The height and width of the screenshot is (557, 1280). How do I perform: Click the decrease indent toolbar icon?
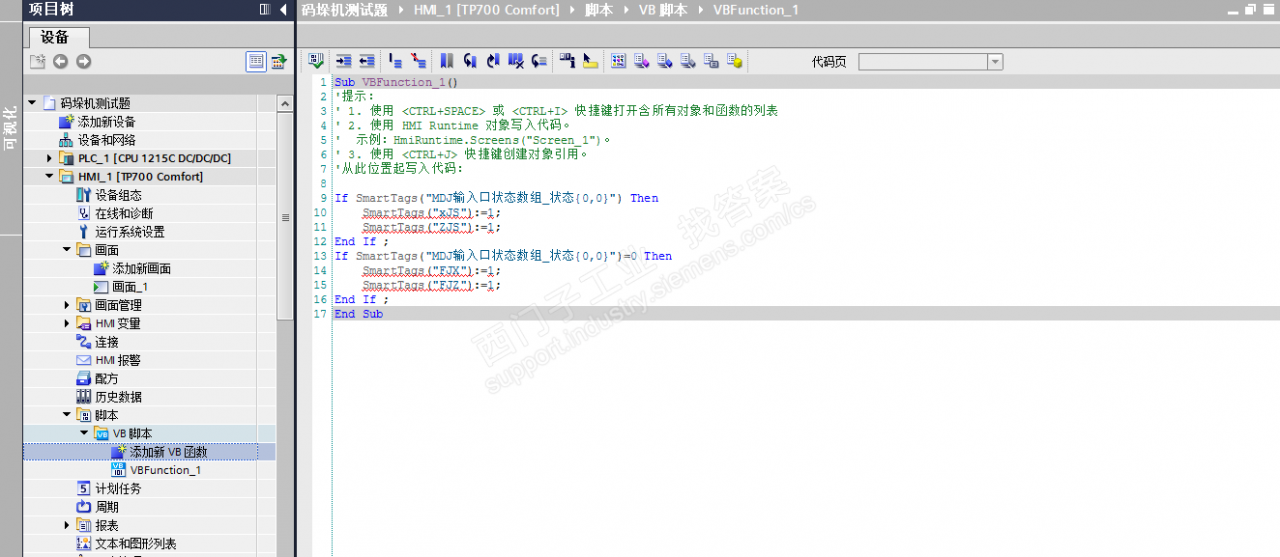(367, 61)
